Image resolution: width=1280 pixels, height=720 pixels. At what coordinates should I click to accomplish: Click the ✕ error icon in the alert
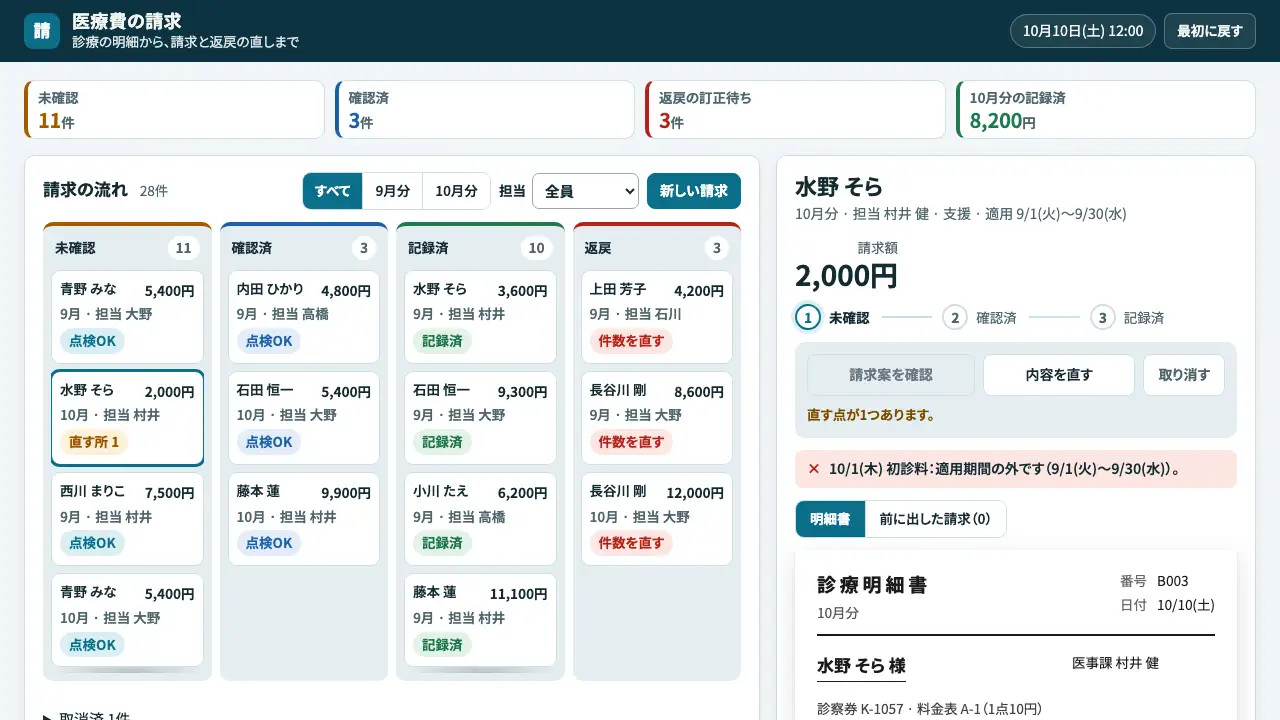coord(813,469)
